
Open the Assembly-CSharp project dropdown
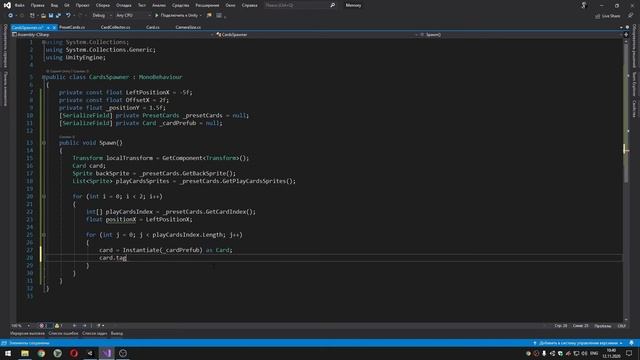click(x=112, y=35)
